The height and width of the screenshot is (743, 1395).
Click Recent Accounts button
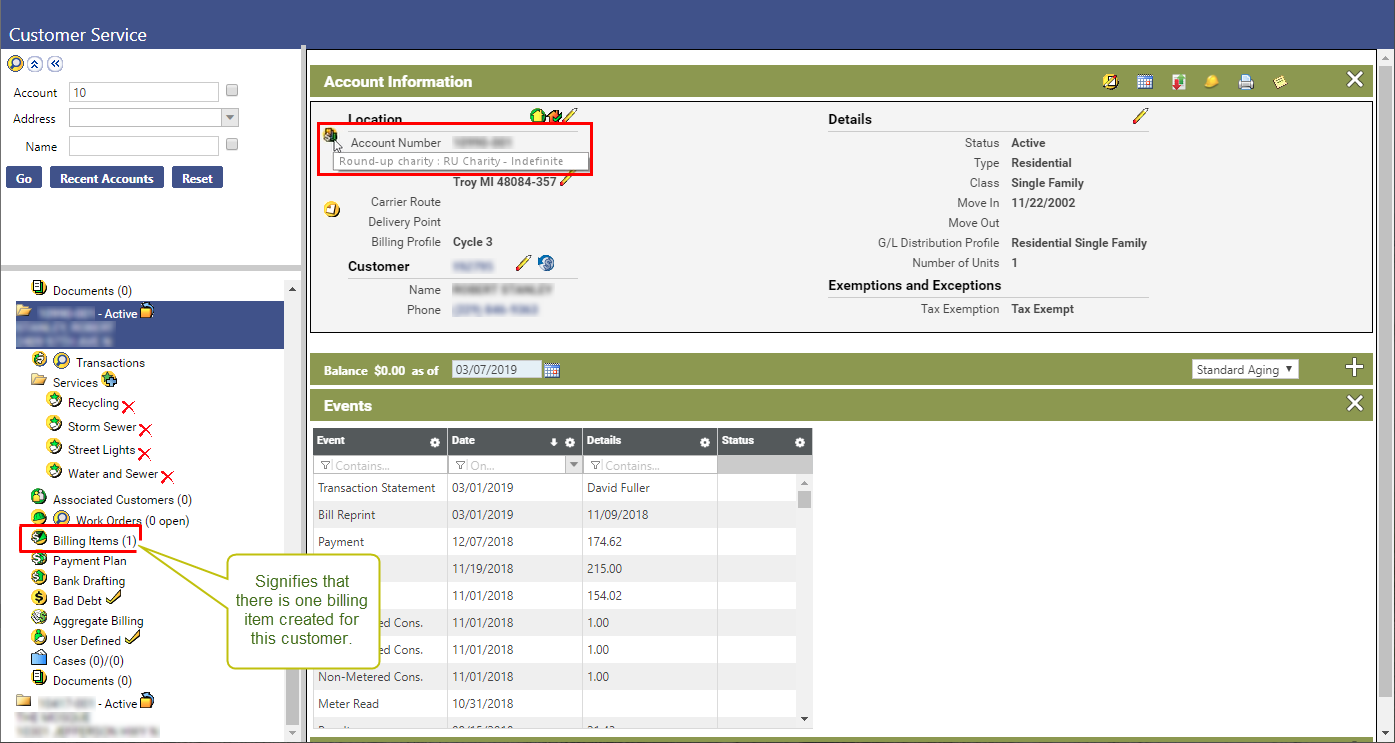pos(107,178)
